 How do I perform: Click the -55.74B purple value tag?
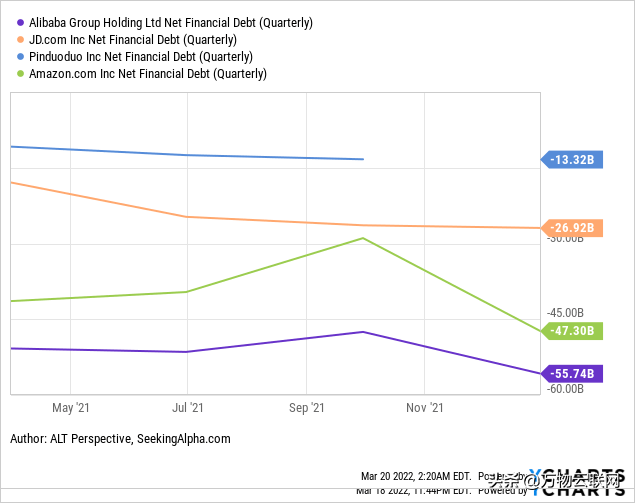click(x=572, y=373)
